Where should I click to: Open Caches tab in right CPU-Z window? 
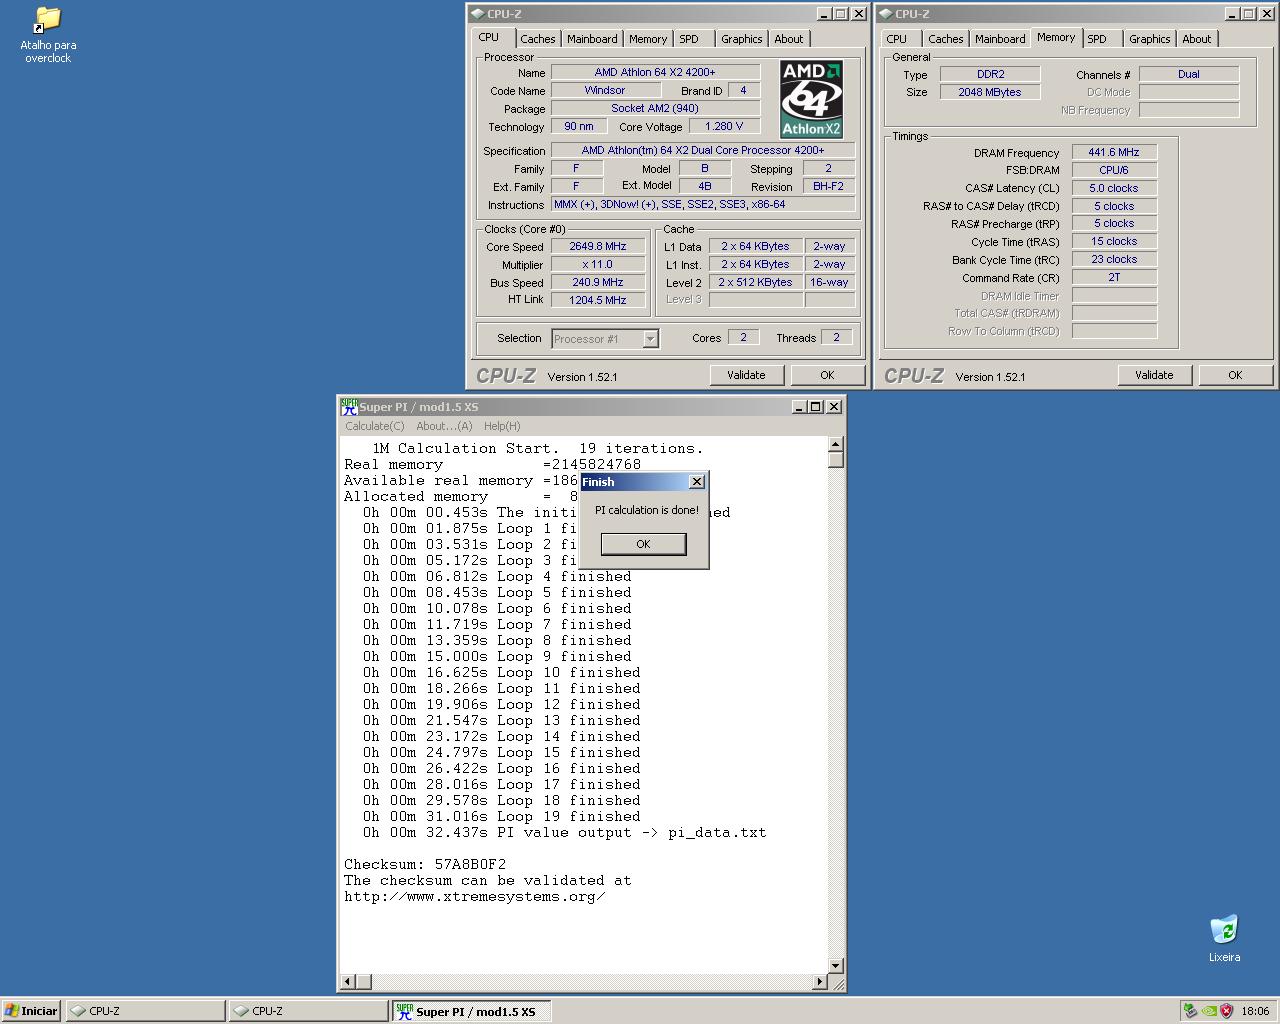(946, 39)
